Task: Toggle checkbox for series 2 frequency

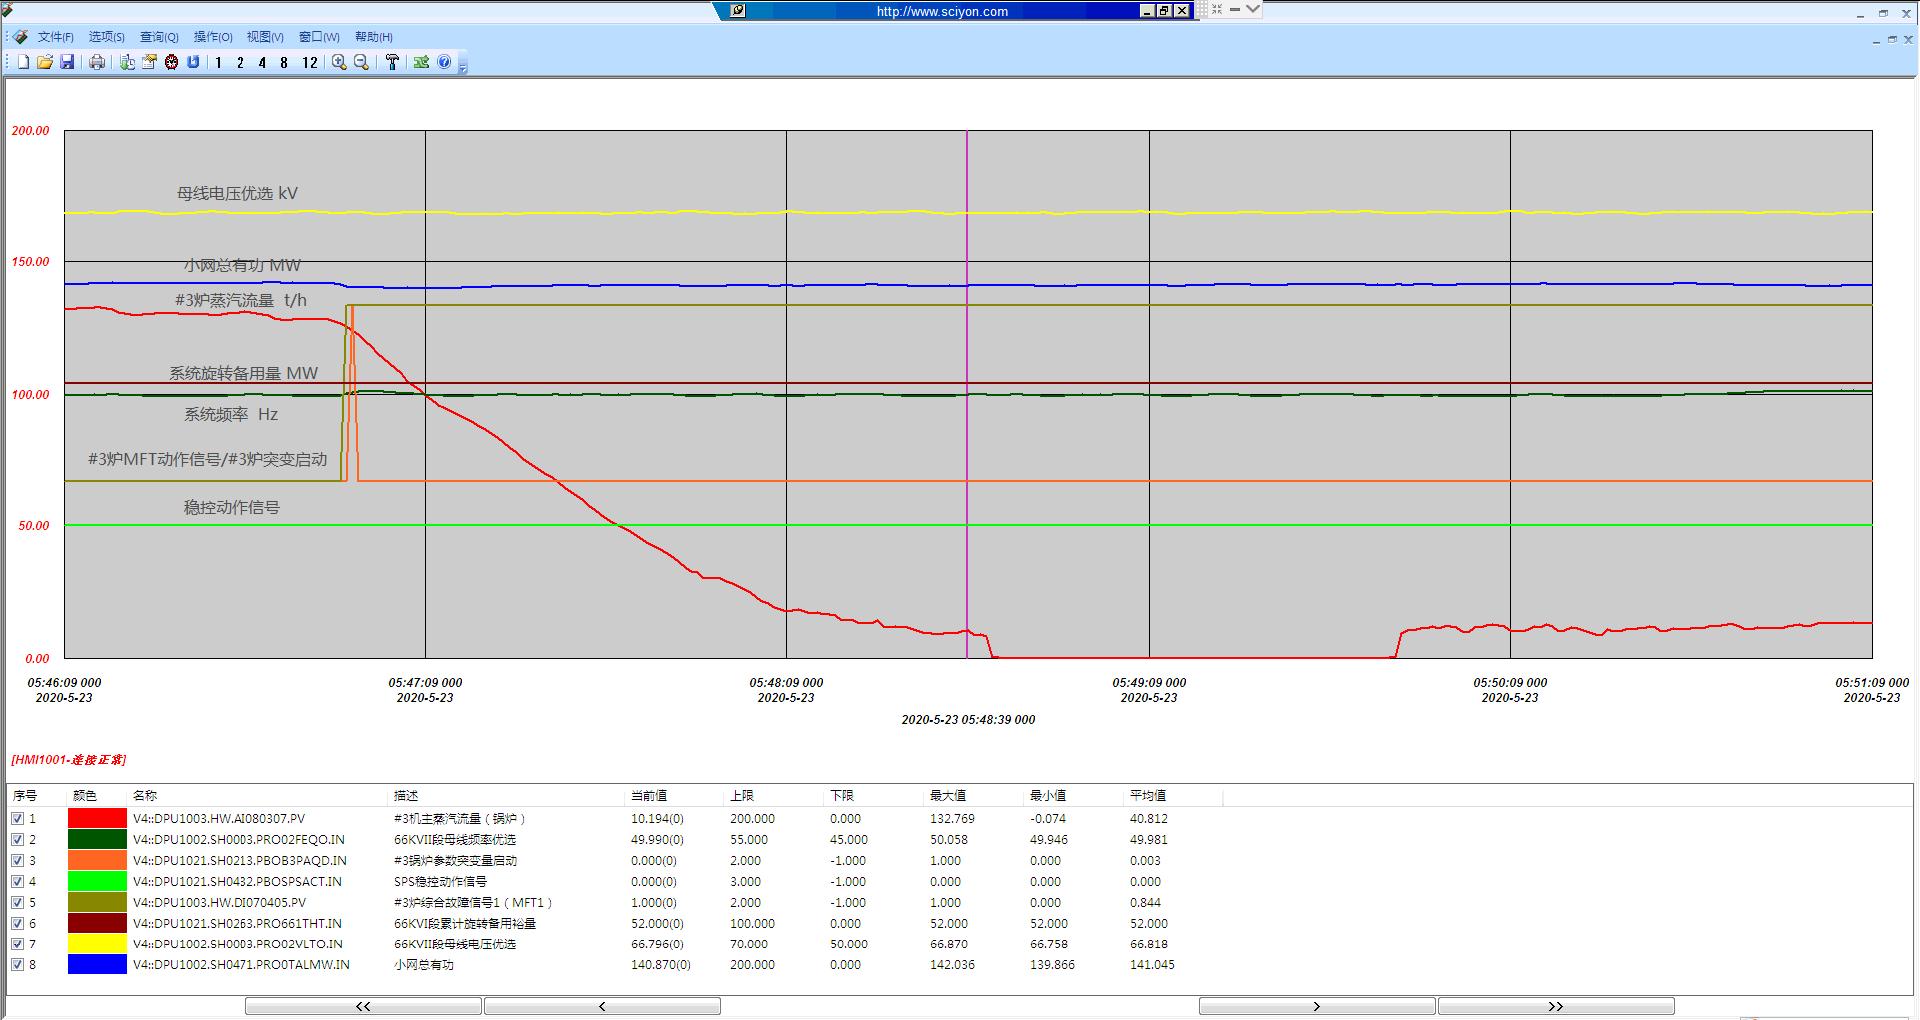Action: [17, 839]
